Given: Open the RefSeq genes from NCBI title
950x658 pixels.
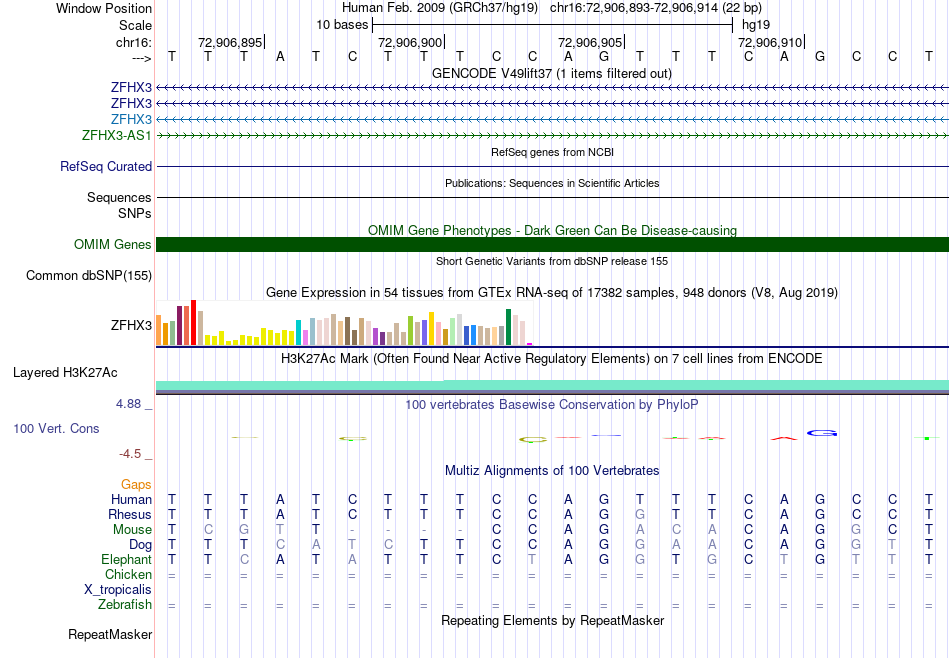Looking at the screenshot, I should point(552,152).
